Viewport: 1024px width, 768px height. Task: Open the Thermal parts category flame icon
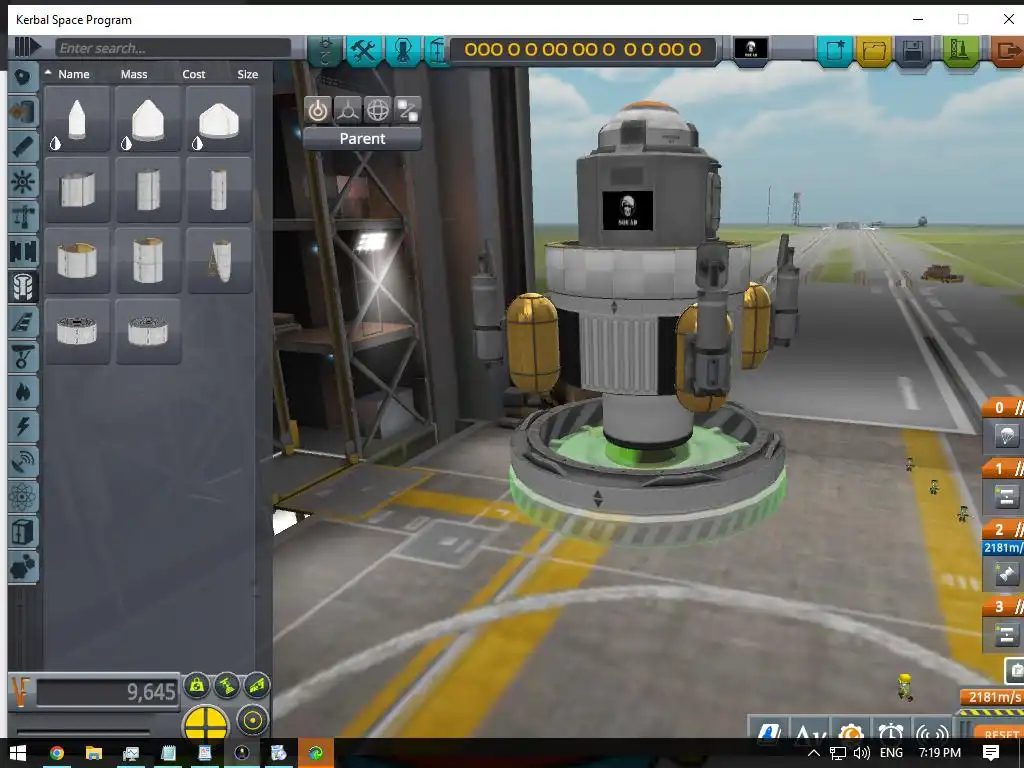24,392
